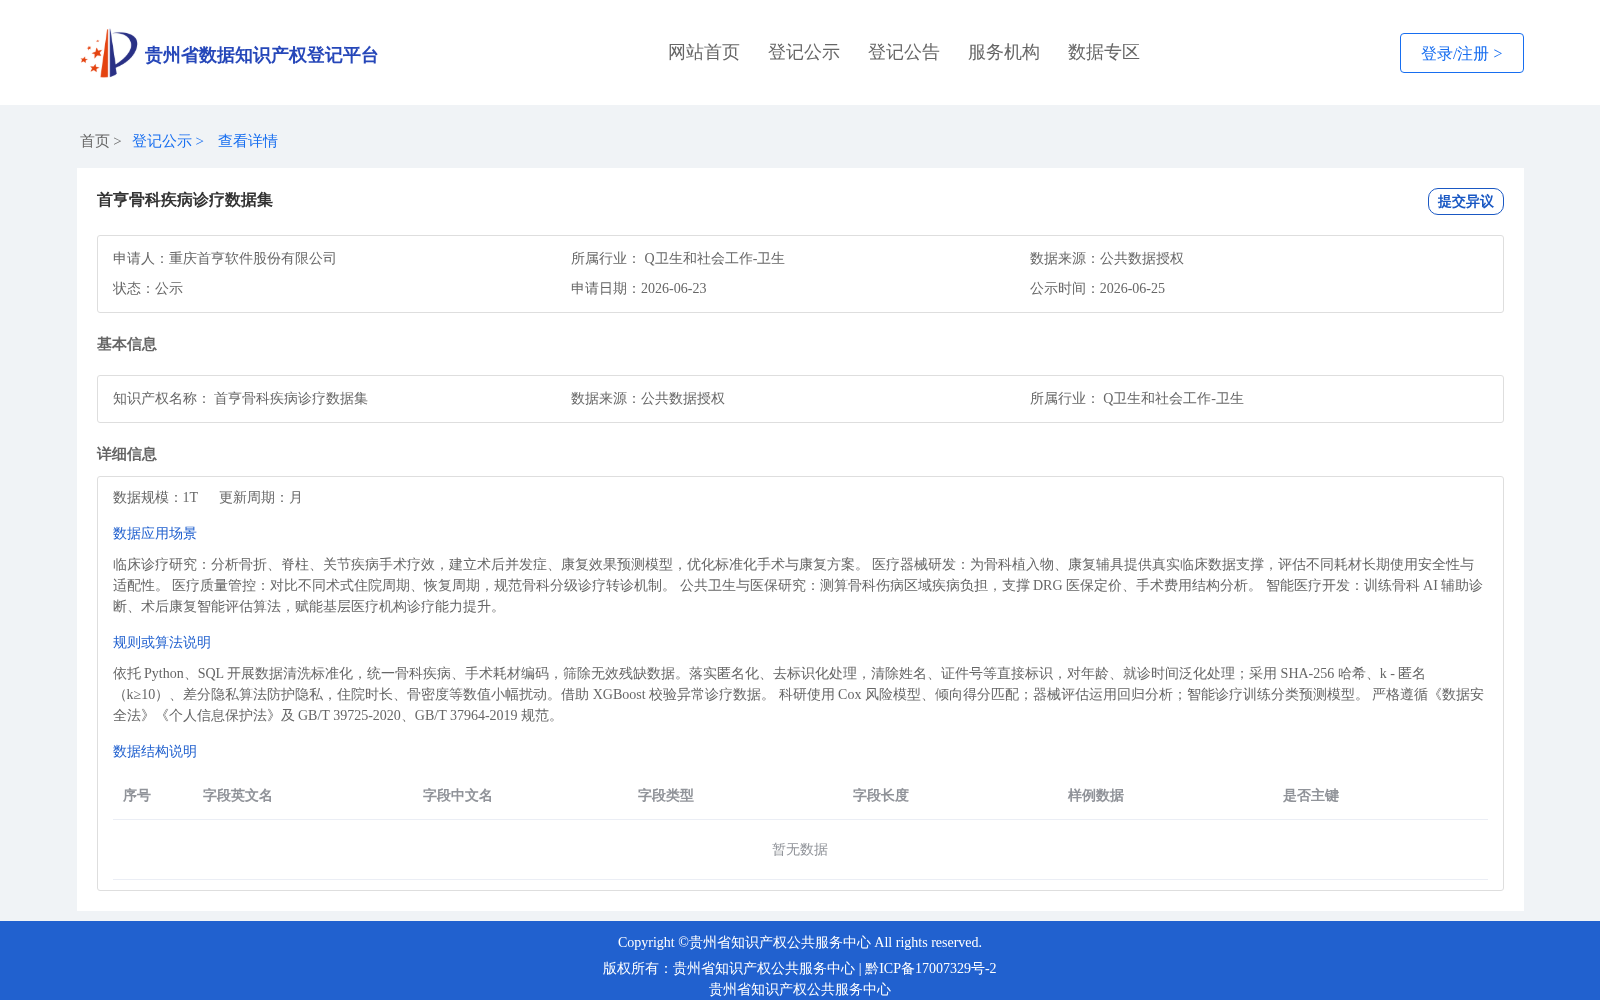Click 更新周期：月 value
Viewport: 1600px width, 1000px height.
point(261,497)
